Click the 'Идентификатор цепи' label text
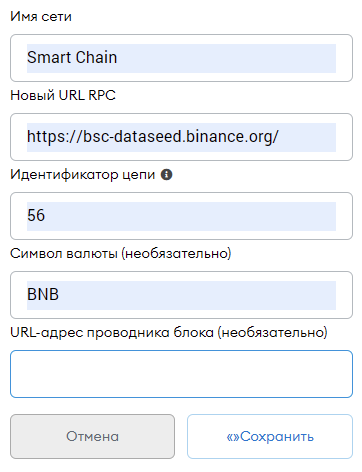Viewport: 362px width, 472px height. (83, 175)
